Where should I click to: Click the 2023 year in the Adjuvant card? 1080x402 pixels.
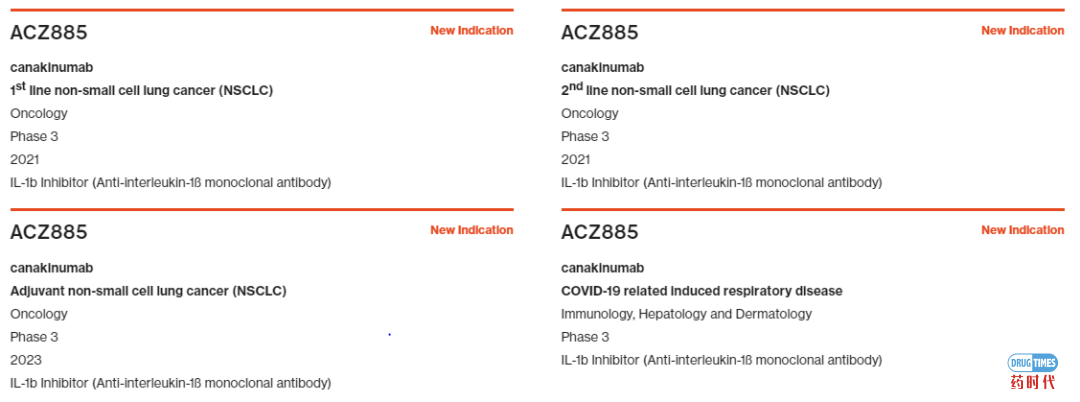26,360
